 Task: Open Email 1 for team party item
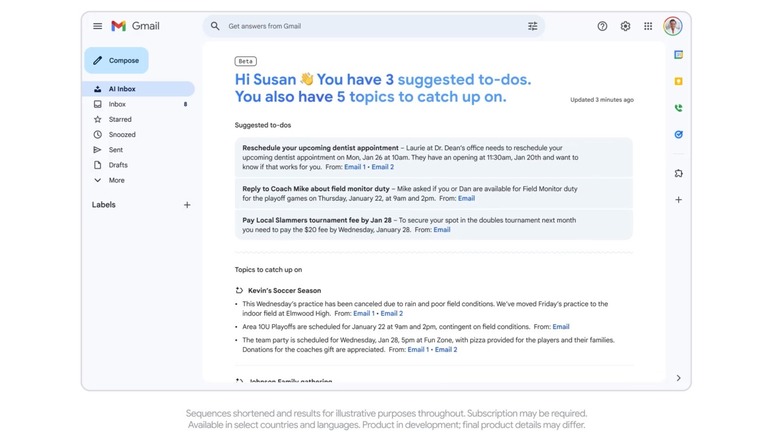click(x=418, y=349)
